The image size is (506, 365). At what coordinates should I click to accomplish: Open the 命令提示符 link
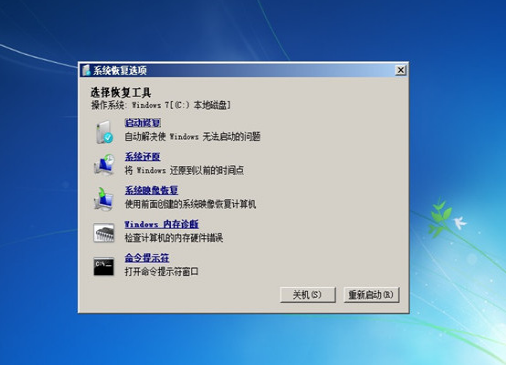[x=147, y=258]
